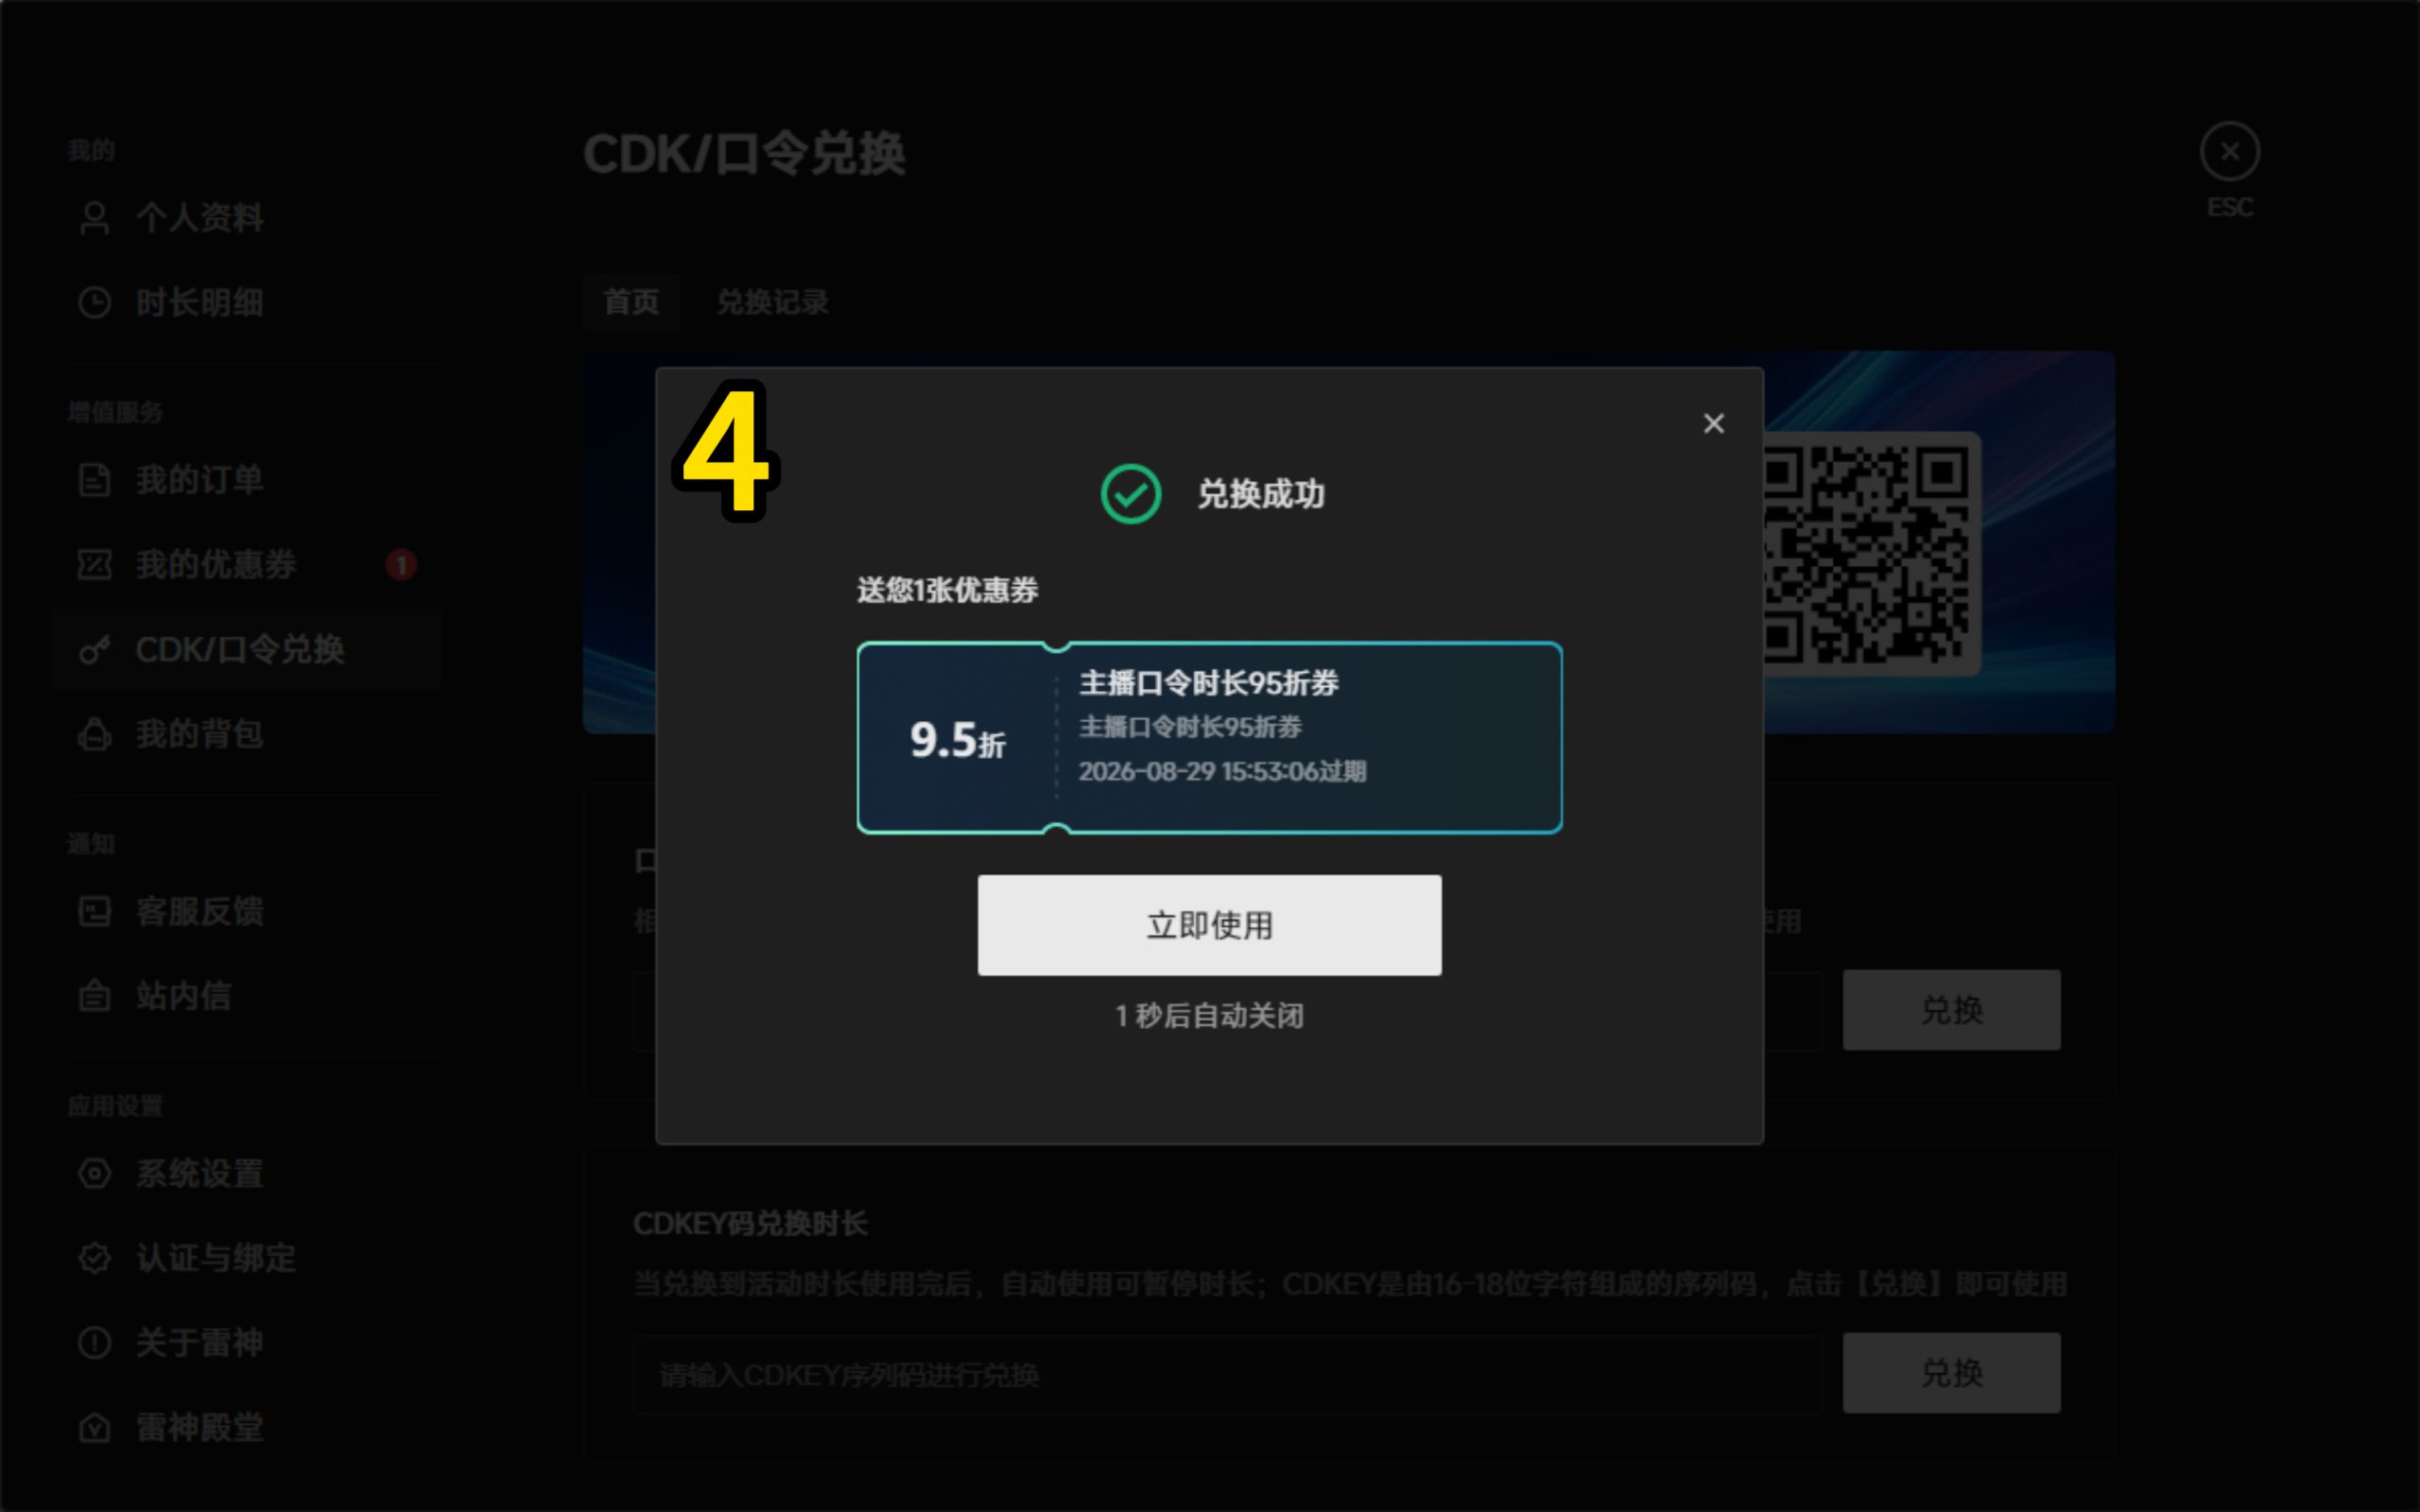
Task: Open 站内信 in the sidebar
Action: pos(245,996)
